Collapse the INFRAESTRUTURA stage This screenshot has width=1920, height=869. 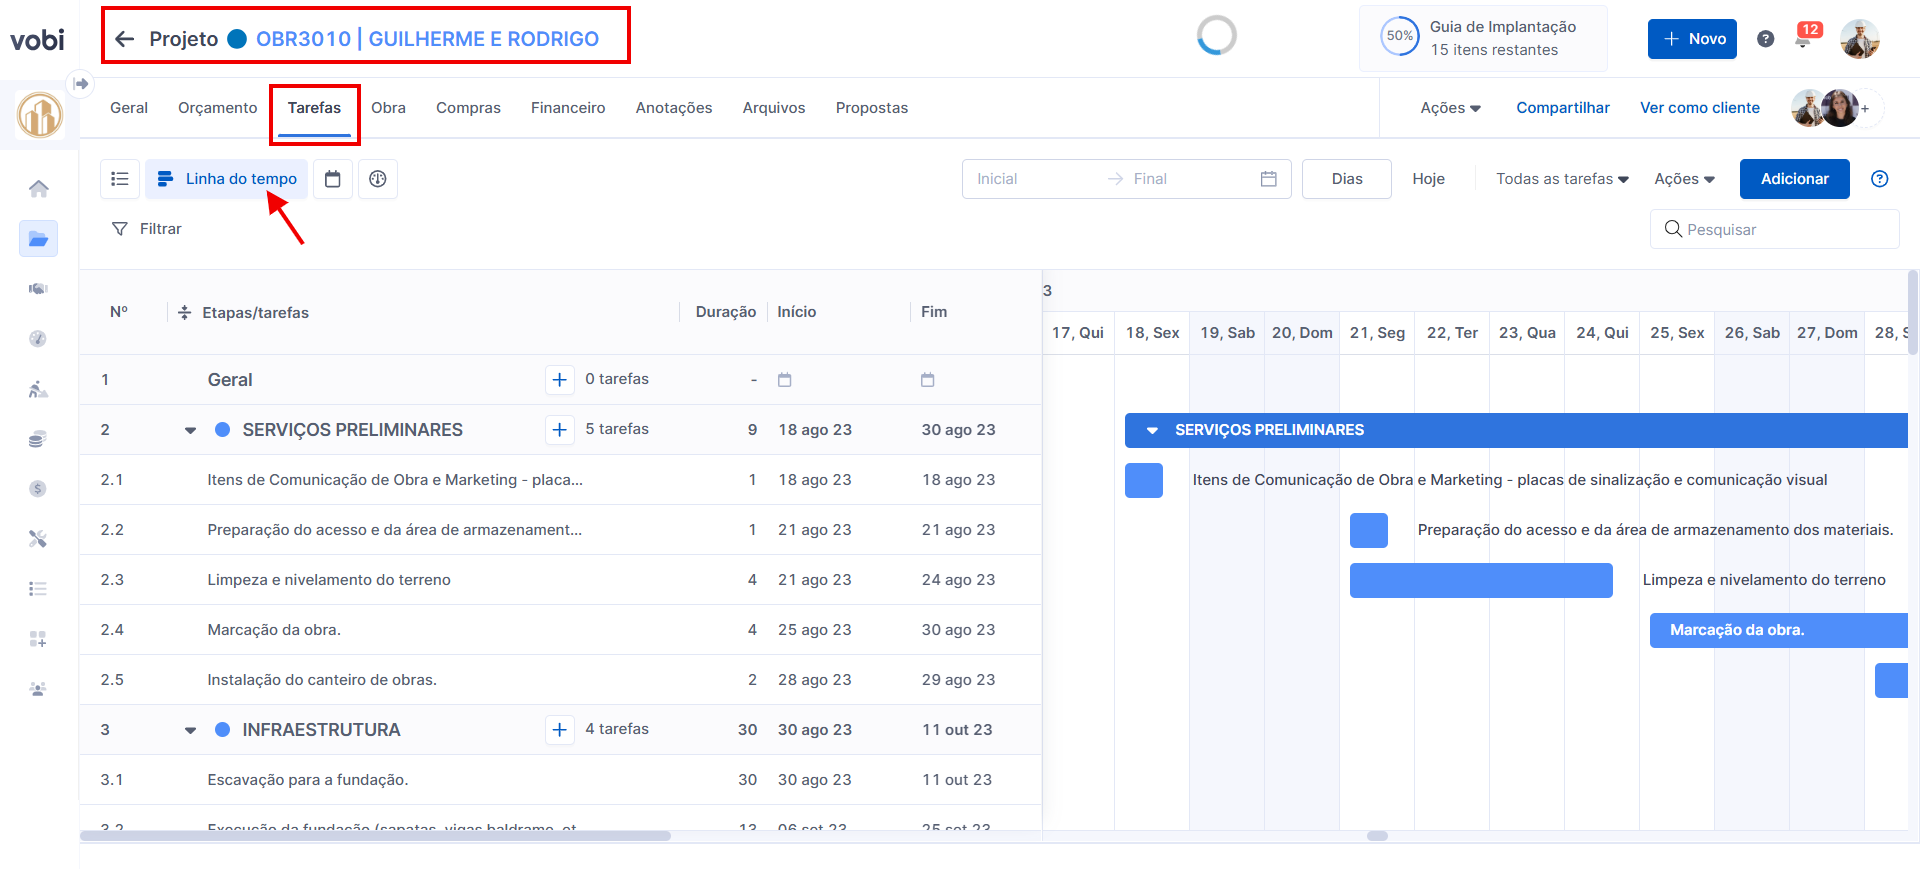[190, 731]
